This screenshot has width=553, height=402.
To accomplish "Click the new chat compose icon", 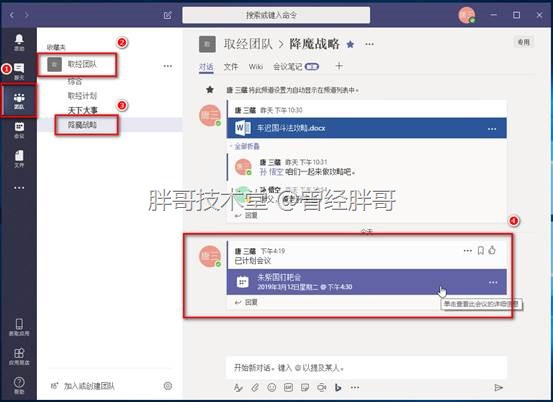I will [x=168, y=15].
